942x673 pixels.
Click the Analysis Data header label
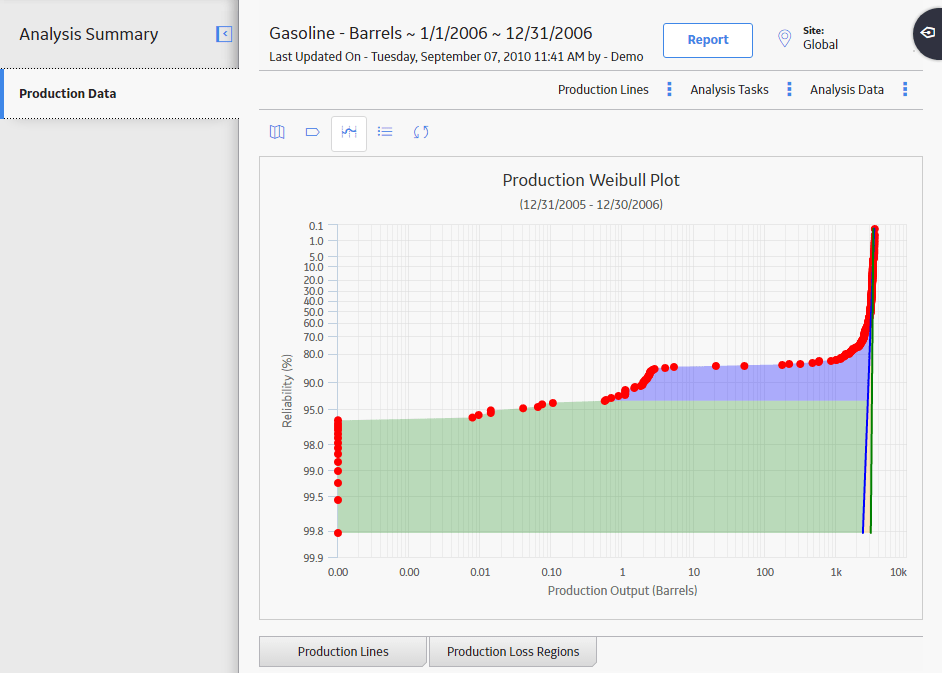pyautogui.click(x=846, y=90)
